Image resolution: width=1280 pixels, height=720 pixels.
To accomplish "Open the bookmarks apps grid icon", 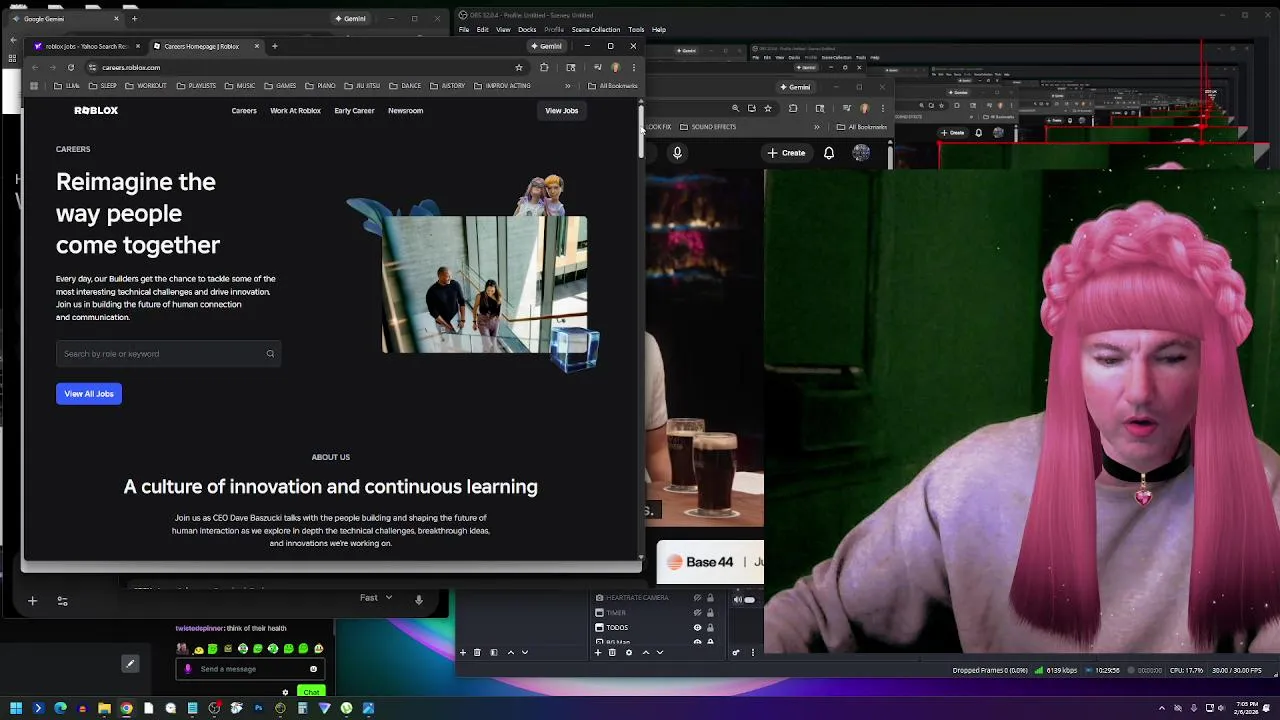I will pyautogui.click(x=34, y=86).
